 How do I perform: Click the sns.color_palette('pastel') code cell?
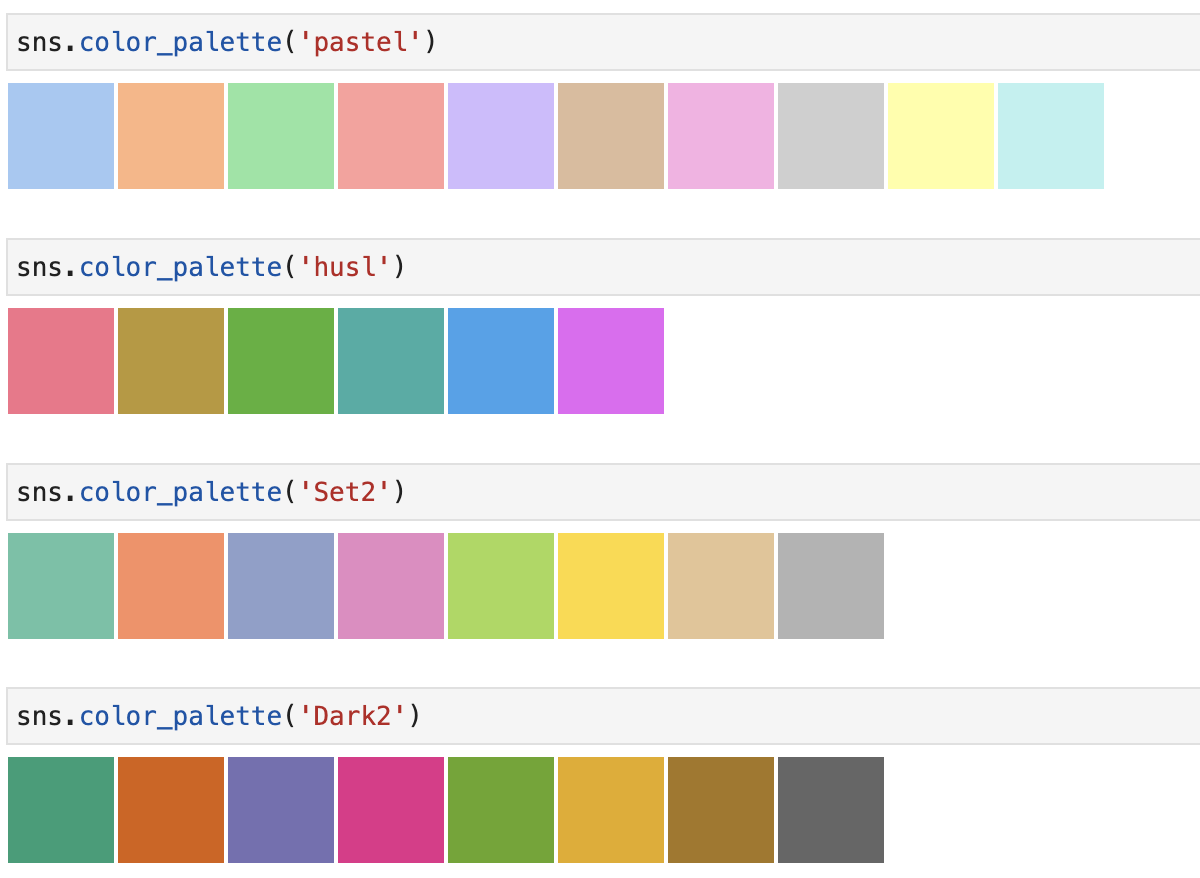[x=600, y=43]
